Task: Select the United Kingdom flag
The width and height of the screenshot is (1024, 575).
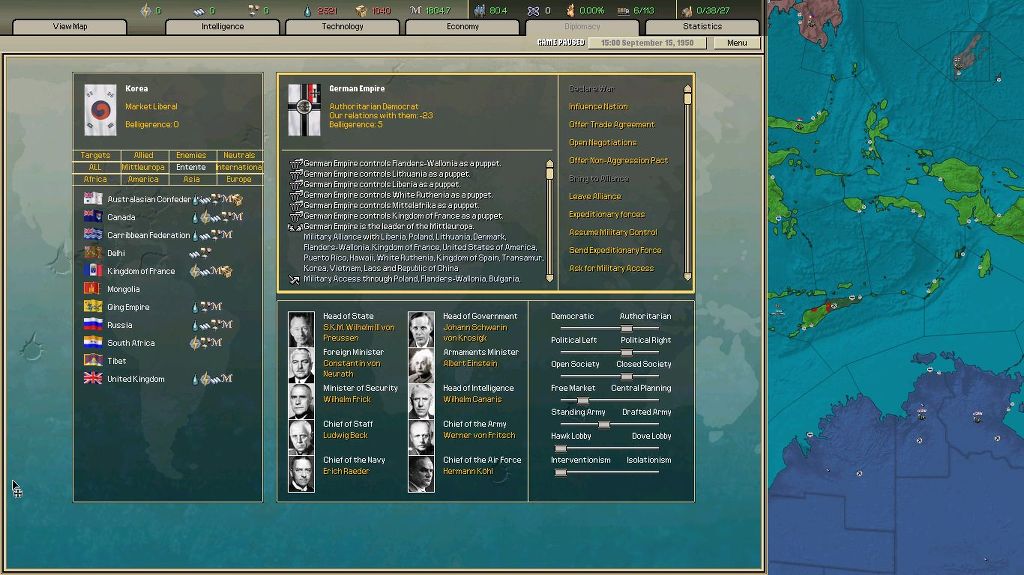Action: click(93, 378)
